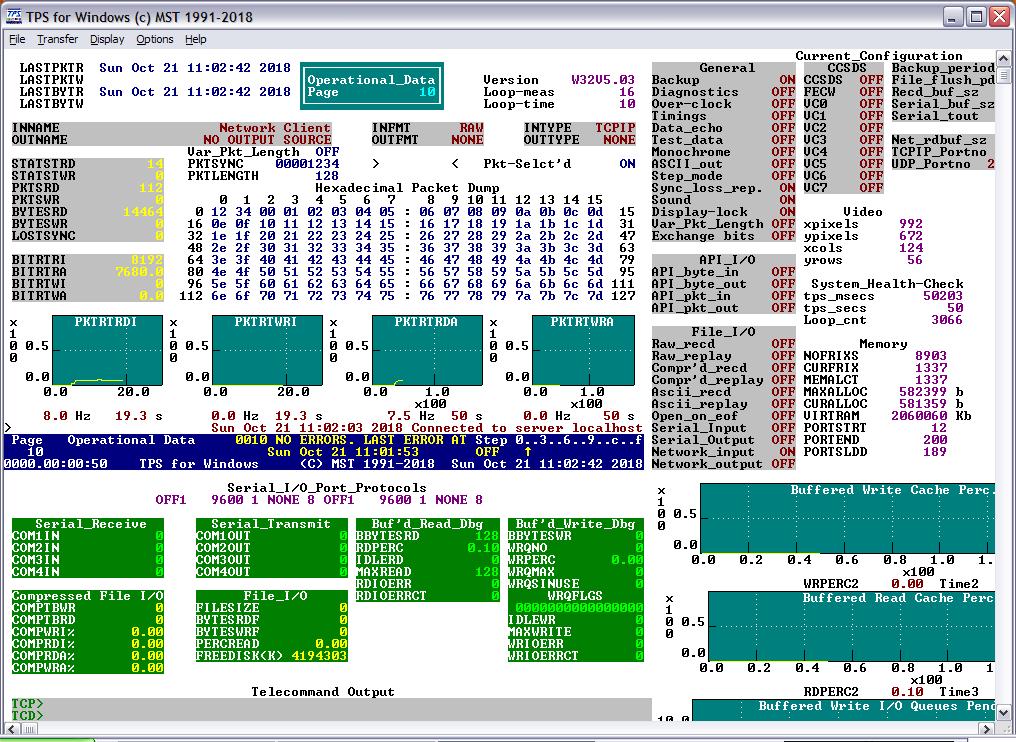This screenshot has height=742, width=1016.
Task: Click the Operational_Data Page box
Action: (x=371, y=86)
